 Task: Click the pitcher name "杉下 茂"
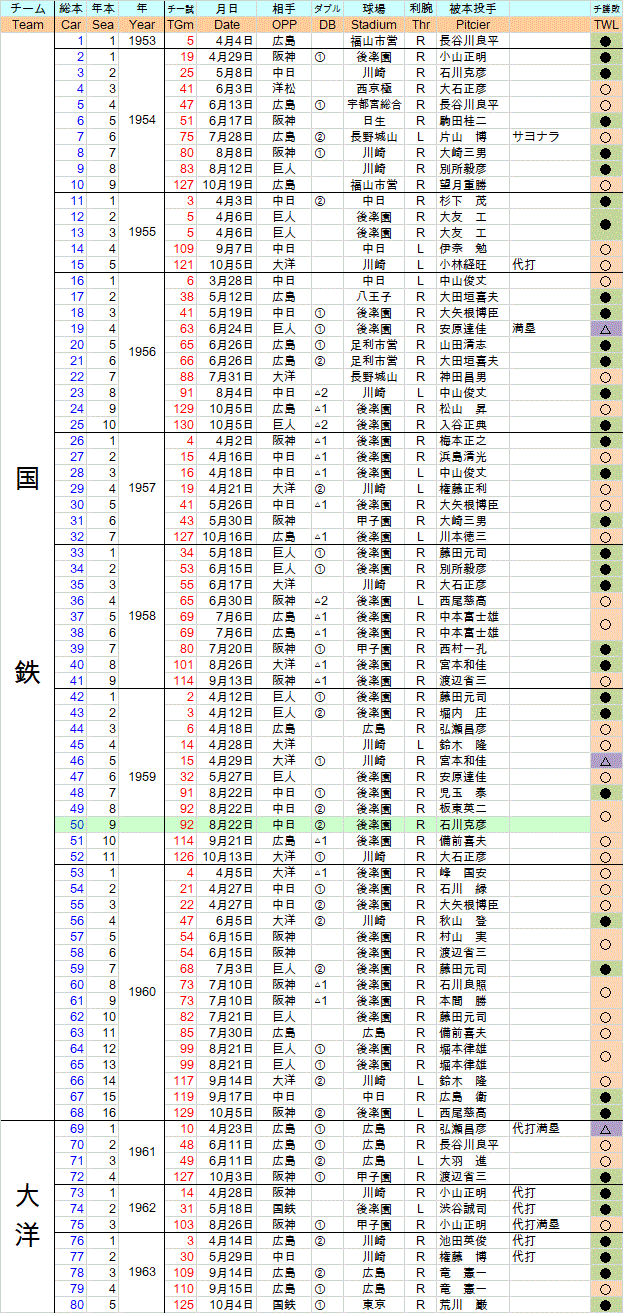tap(464, 200)
